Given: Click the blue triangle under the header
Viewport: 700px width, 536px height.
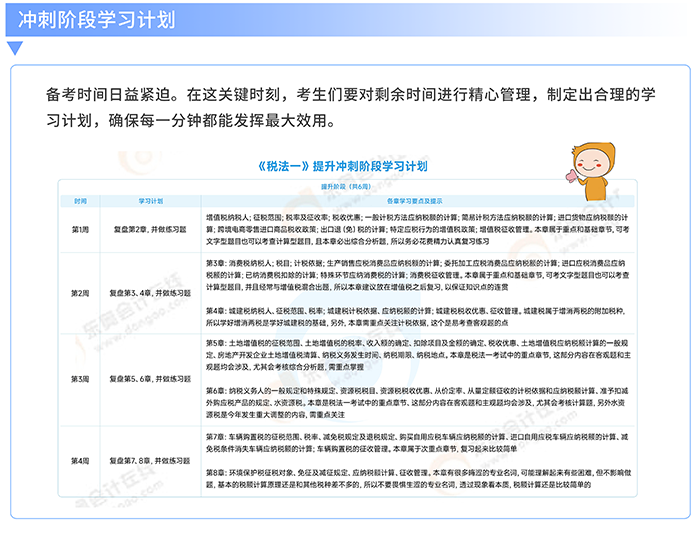Looking at the screenshot, I should coord(13,47).
